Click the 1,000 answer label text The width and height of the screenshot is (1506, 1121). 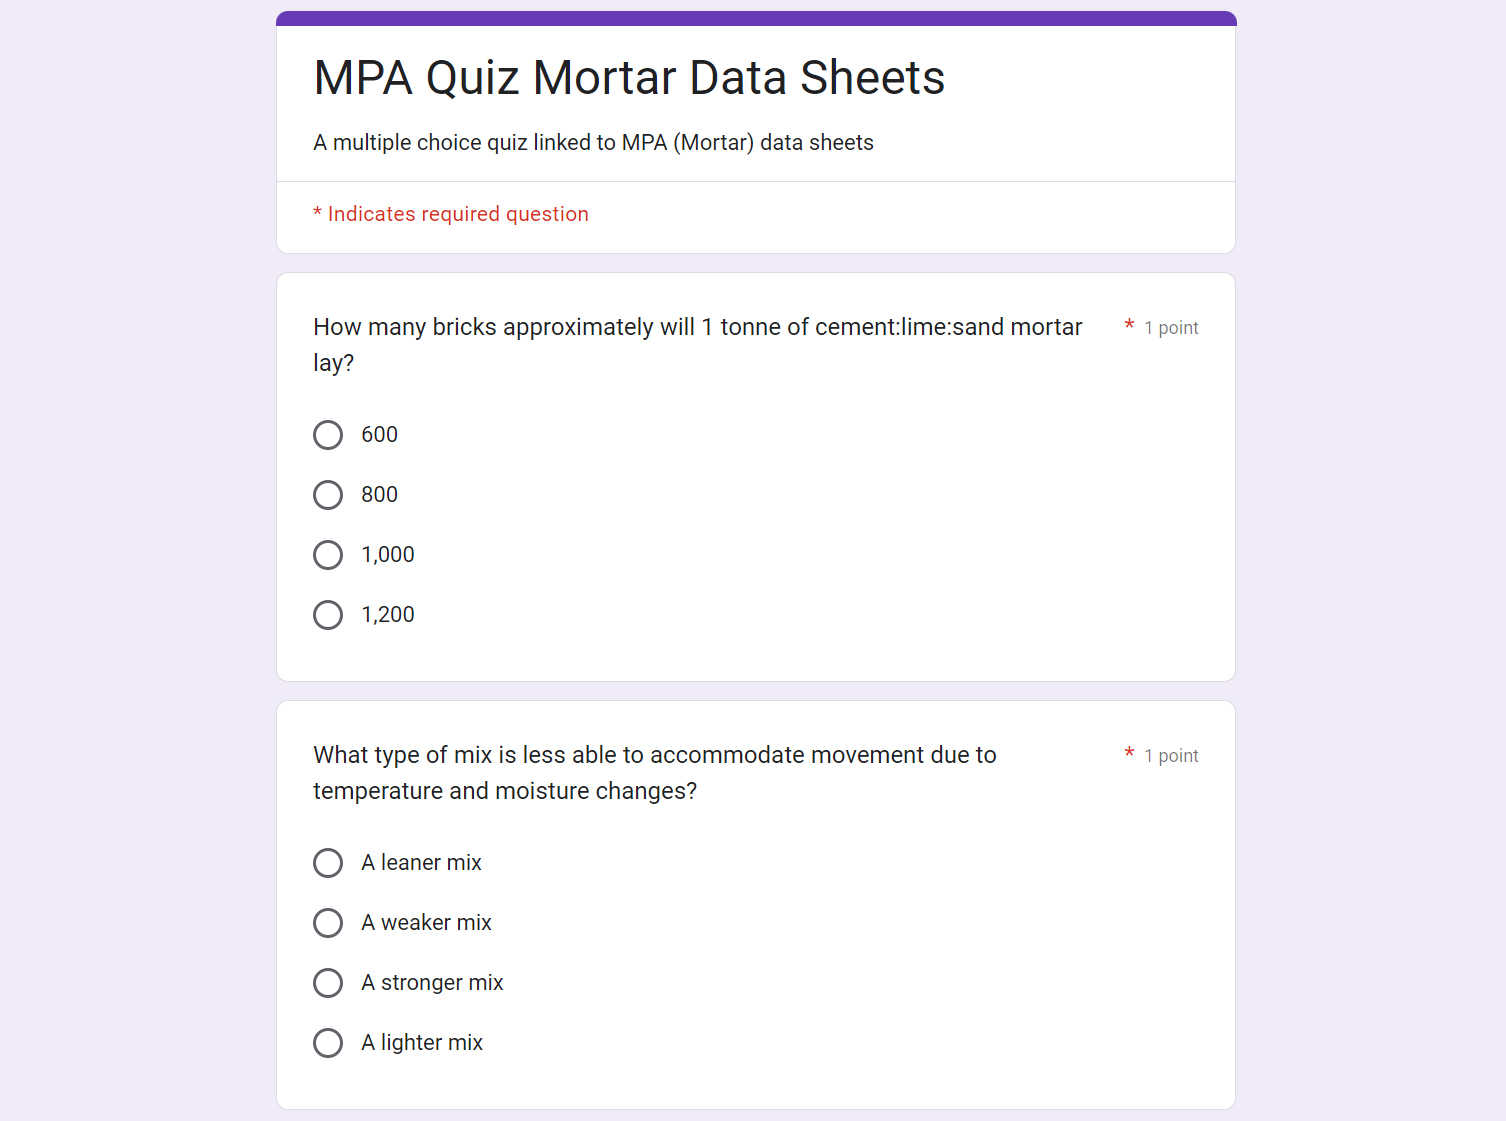pyautogui.click(x=388, y=555)
